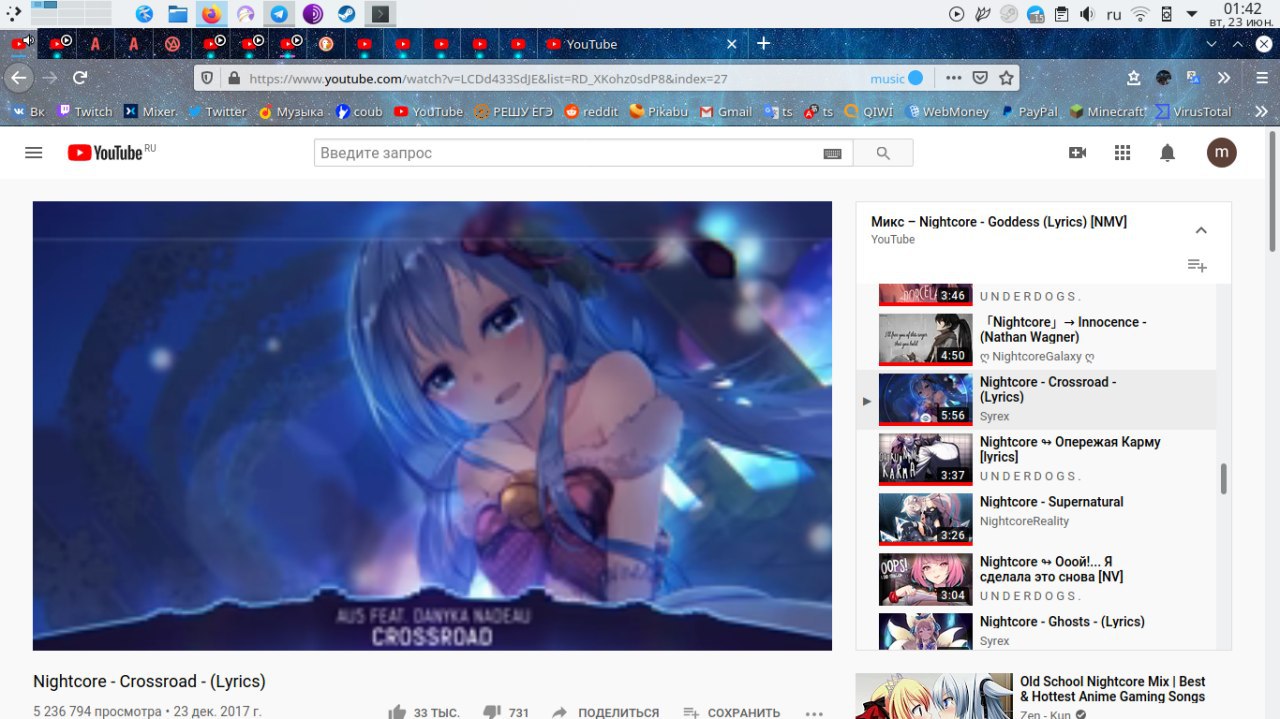
Task: Click the browser forward arrow
Action: [50, 77]
